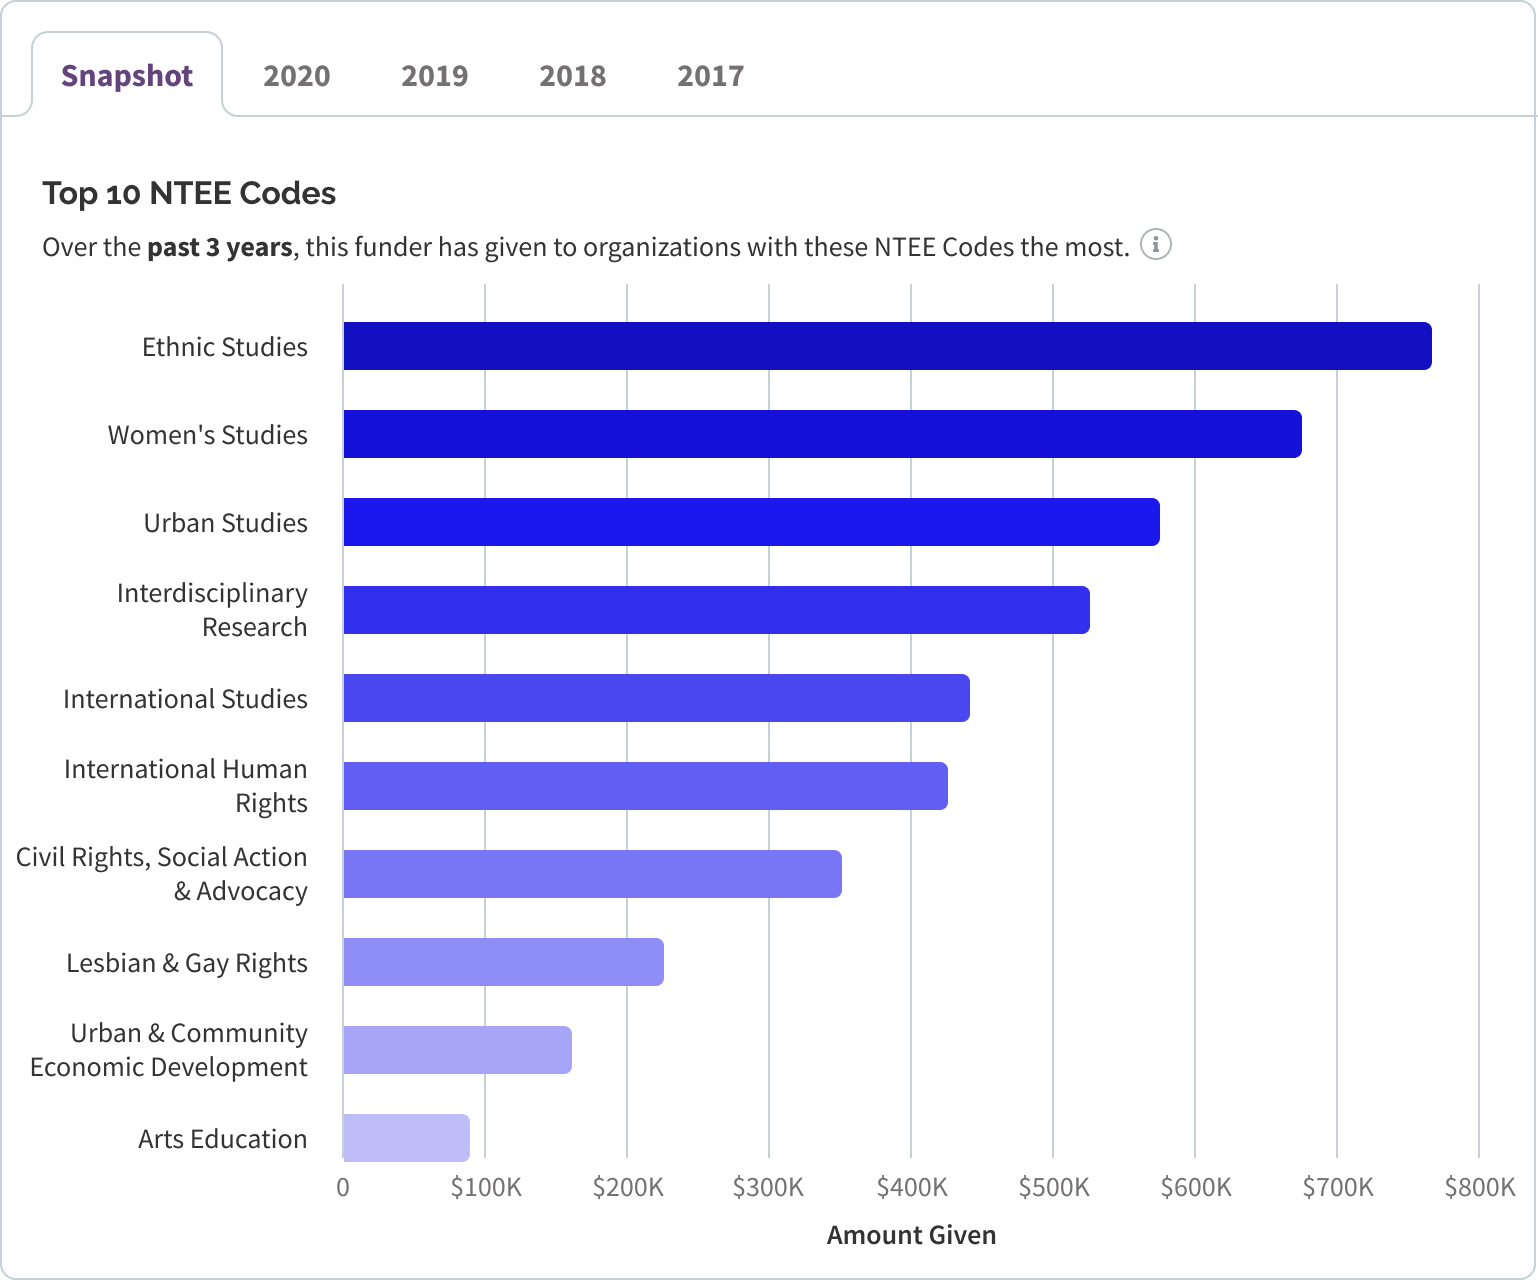Click the 'Top 10 NTEE Codes' heading
1538x1280 pixels.
[189, 193]
